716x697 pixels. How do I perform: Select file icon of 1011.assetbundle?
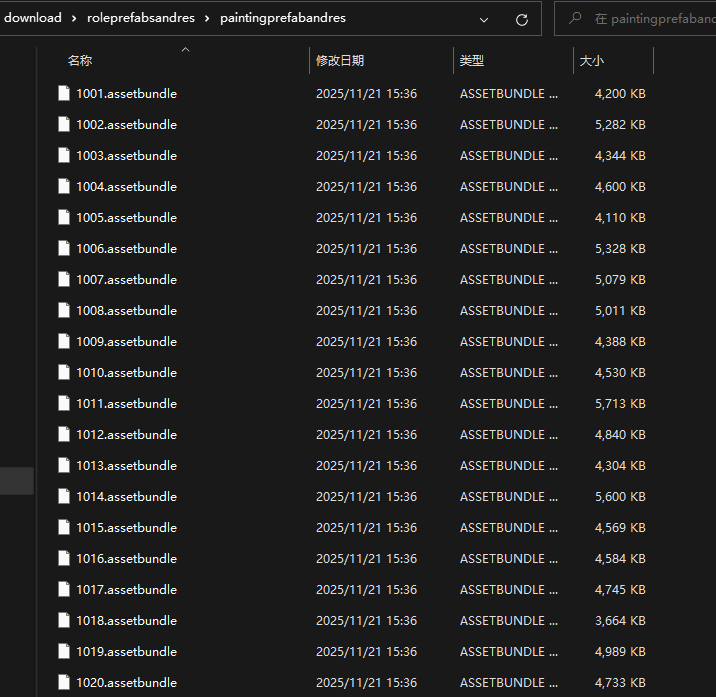click(x=64, y=404)
